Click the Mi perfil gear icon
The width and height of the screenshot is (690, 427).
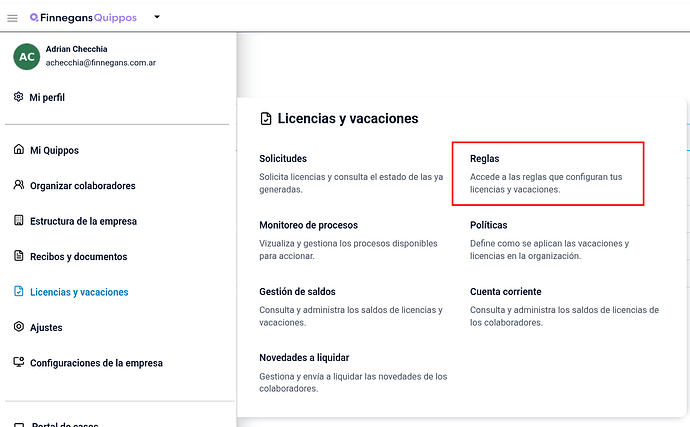[18, 97]
